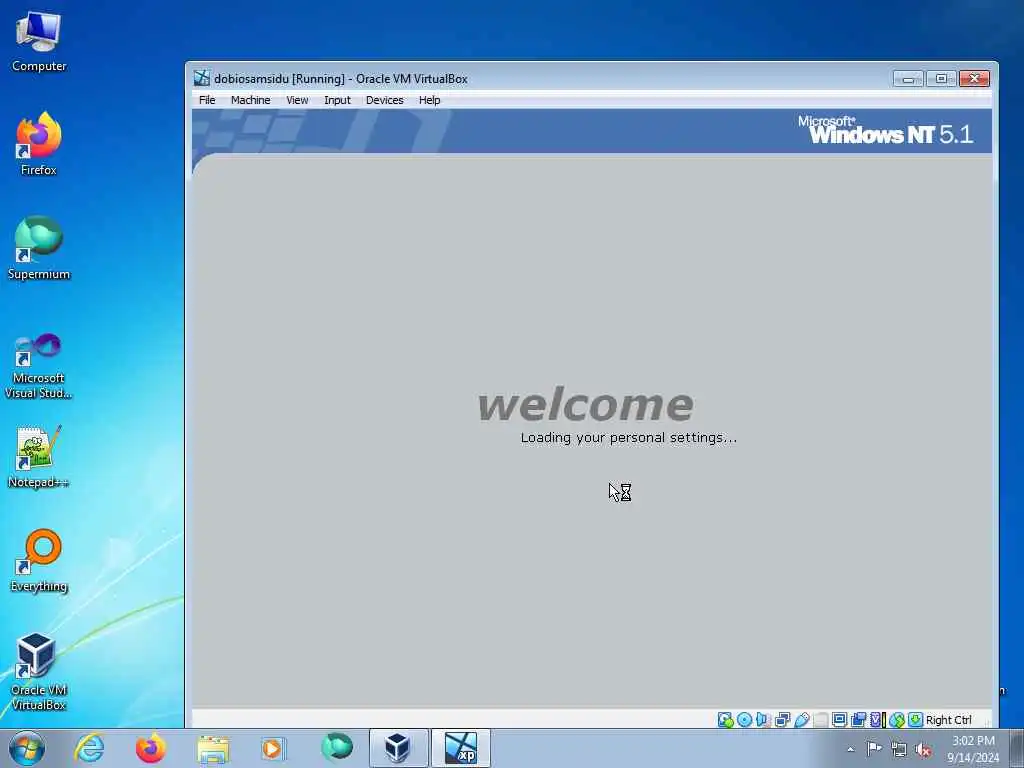Click the keyboard capture green arrow indicator
Viewport: 1024px width, 768px height.
click(916, 720)
